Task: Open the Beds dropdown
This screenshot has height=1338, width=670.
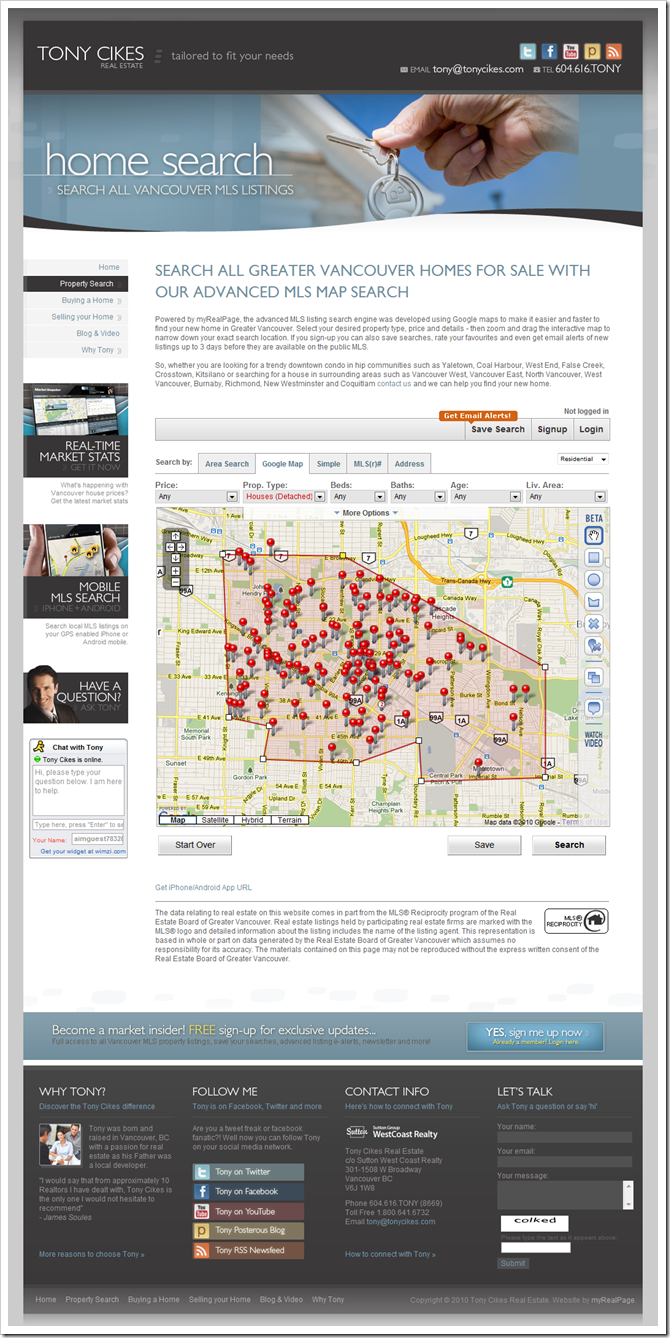Action: click(357, 497)
